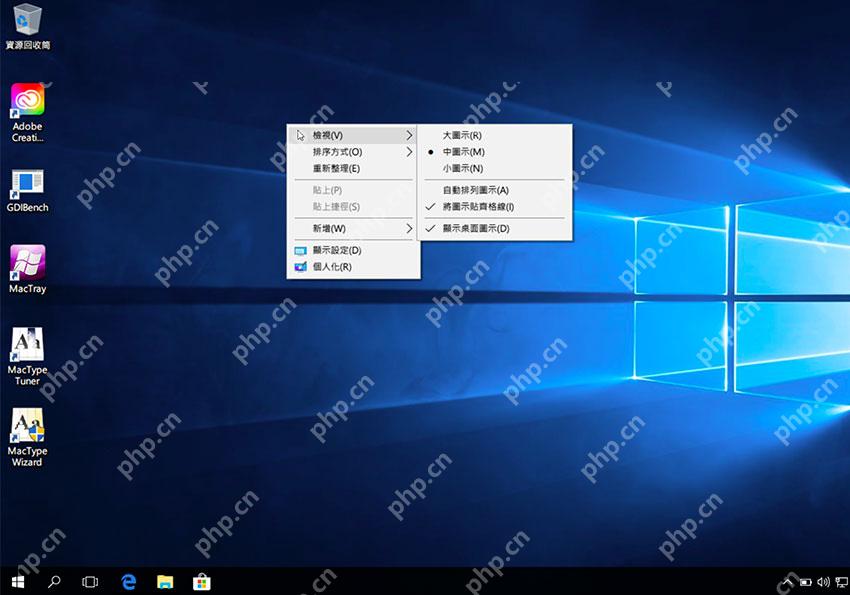Click 顯示設定(D) display settings icon

tap(300, 251)
